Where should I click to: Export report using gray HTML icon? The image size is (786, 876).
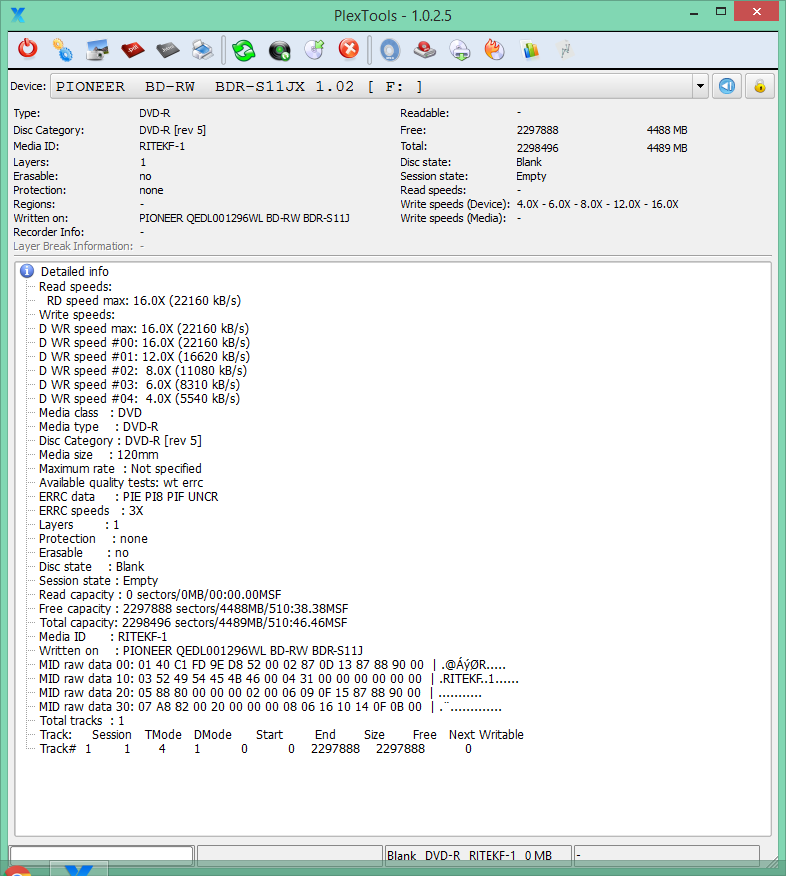[168, 50]
